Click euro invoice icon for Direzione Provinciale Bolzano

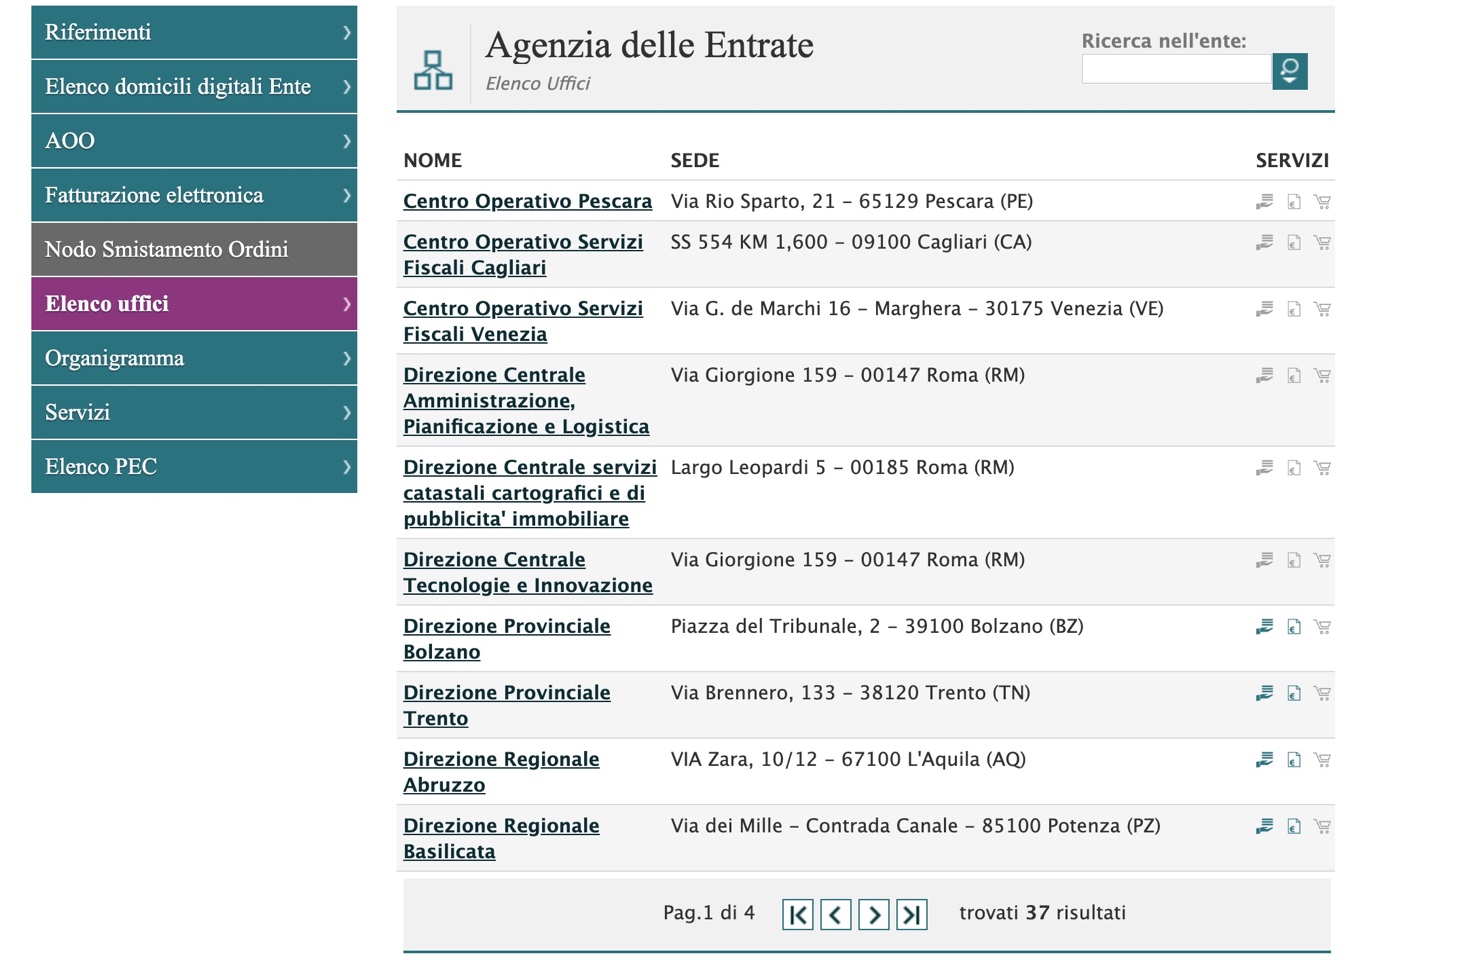click(x=1293, y=627)
